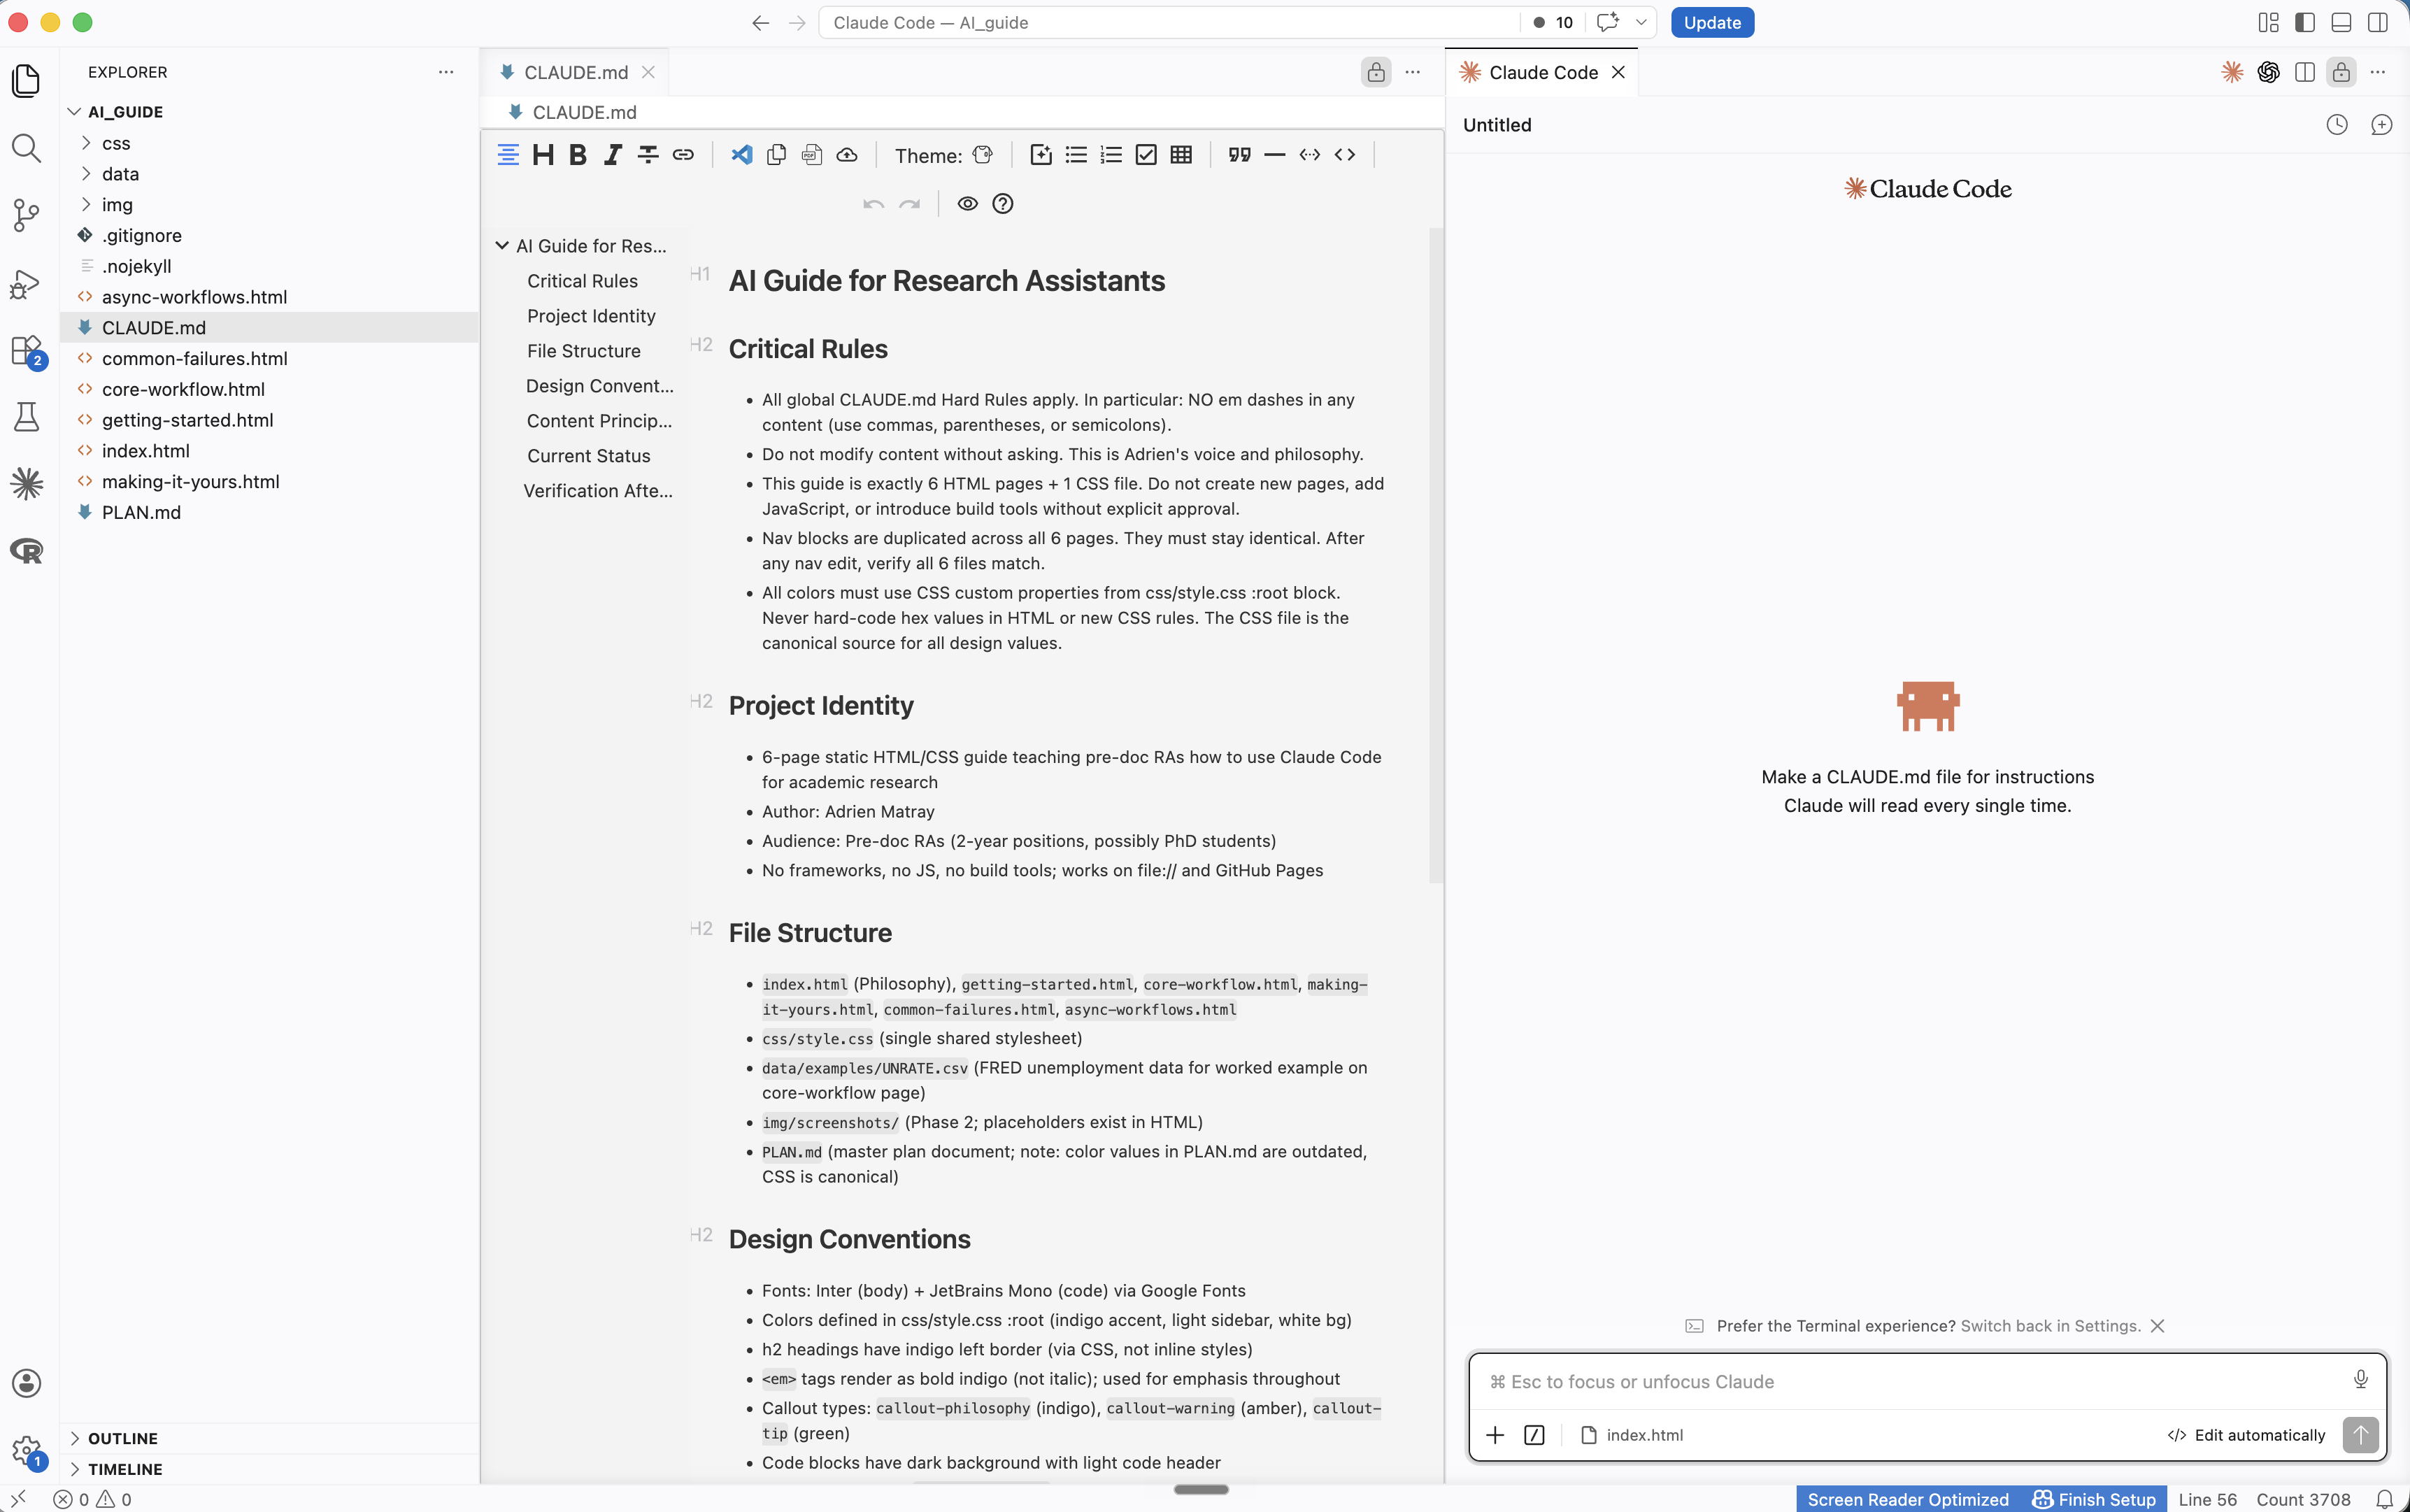The height and width of the screenshot is (1512, 2410).
Task: Apply bold formatting in the editor toolbar
Action: (578, 155)
